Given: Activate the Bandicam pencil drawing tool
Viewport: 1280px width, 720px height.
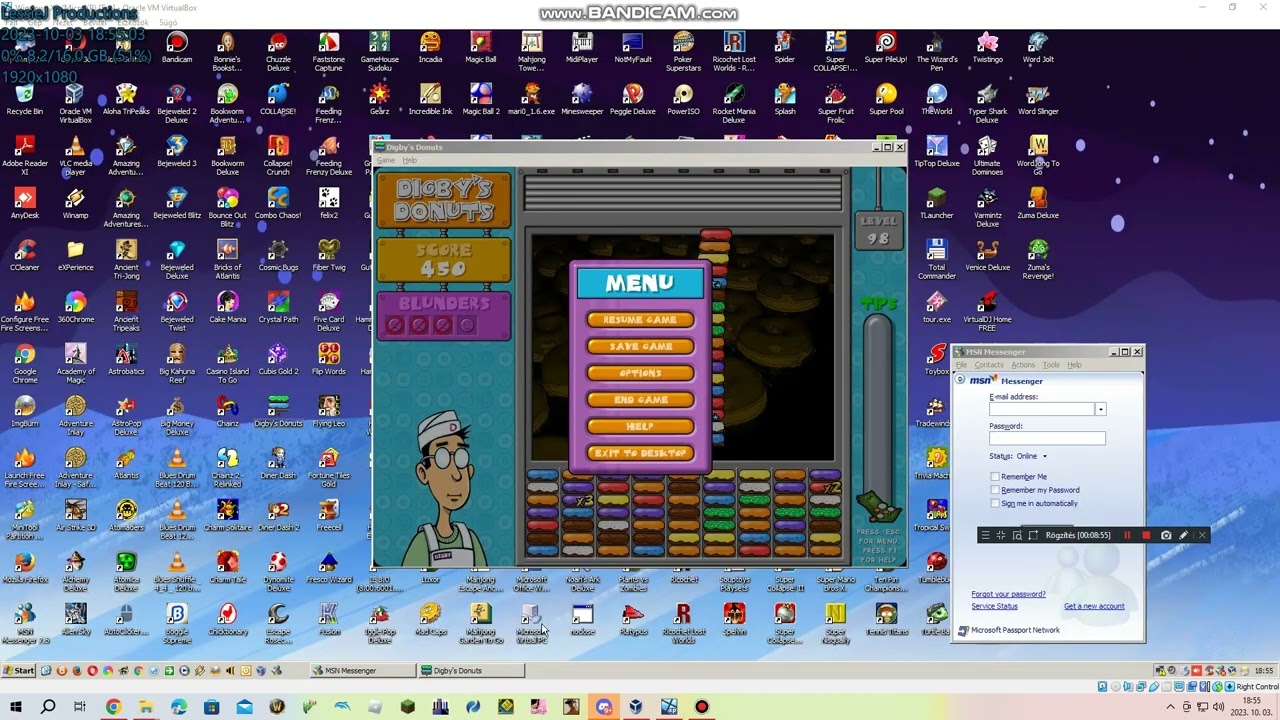Looking at the screenshot, I should pos(1184,535).
